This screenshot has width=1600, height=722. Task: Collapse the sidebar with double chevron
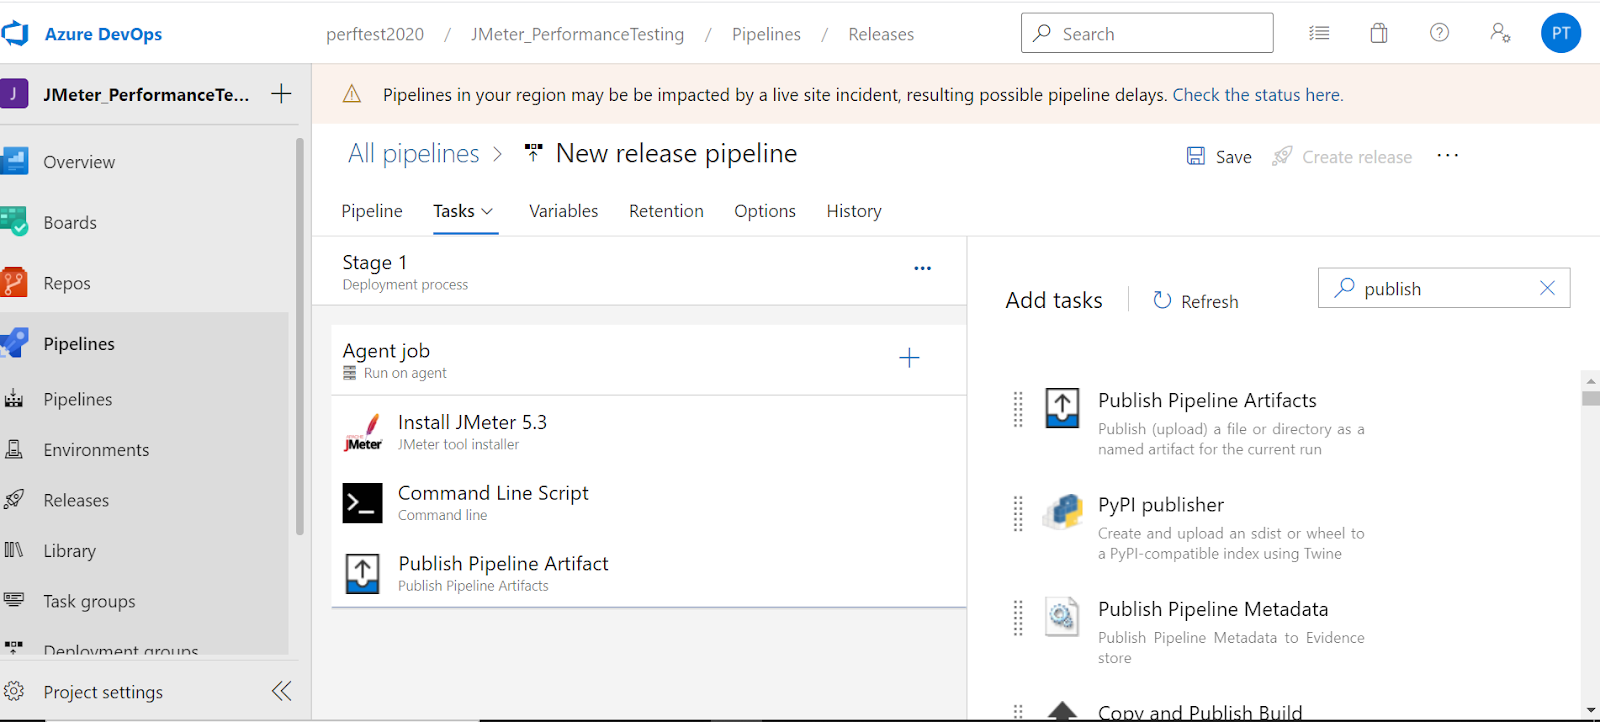tap(282, 691)
